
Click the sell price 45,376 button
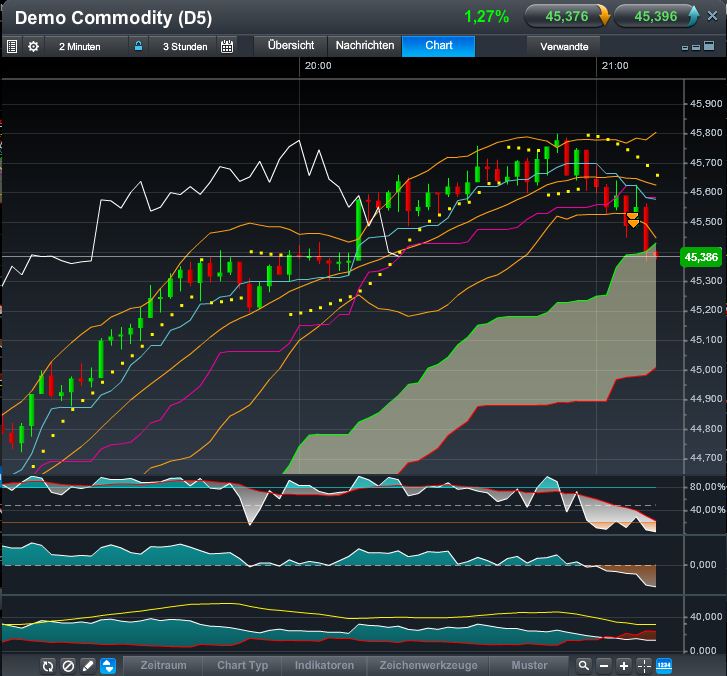tap(567, 17)
